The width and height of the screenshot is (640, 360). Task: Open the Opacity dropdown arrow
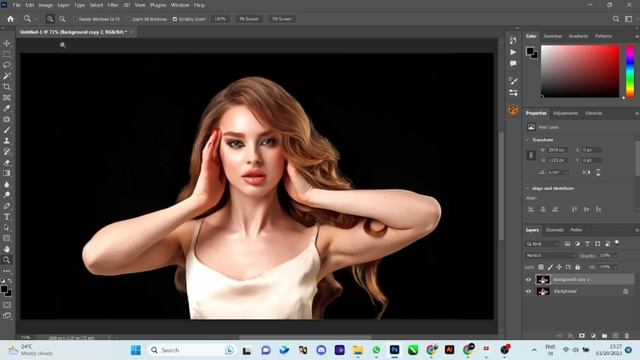pyautogui.click(x=615, y=256)
